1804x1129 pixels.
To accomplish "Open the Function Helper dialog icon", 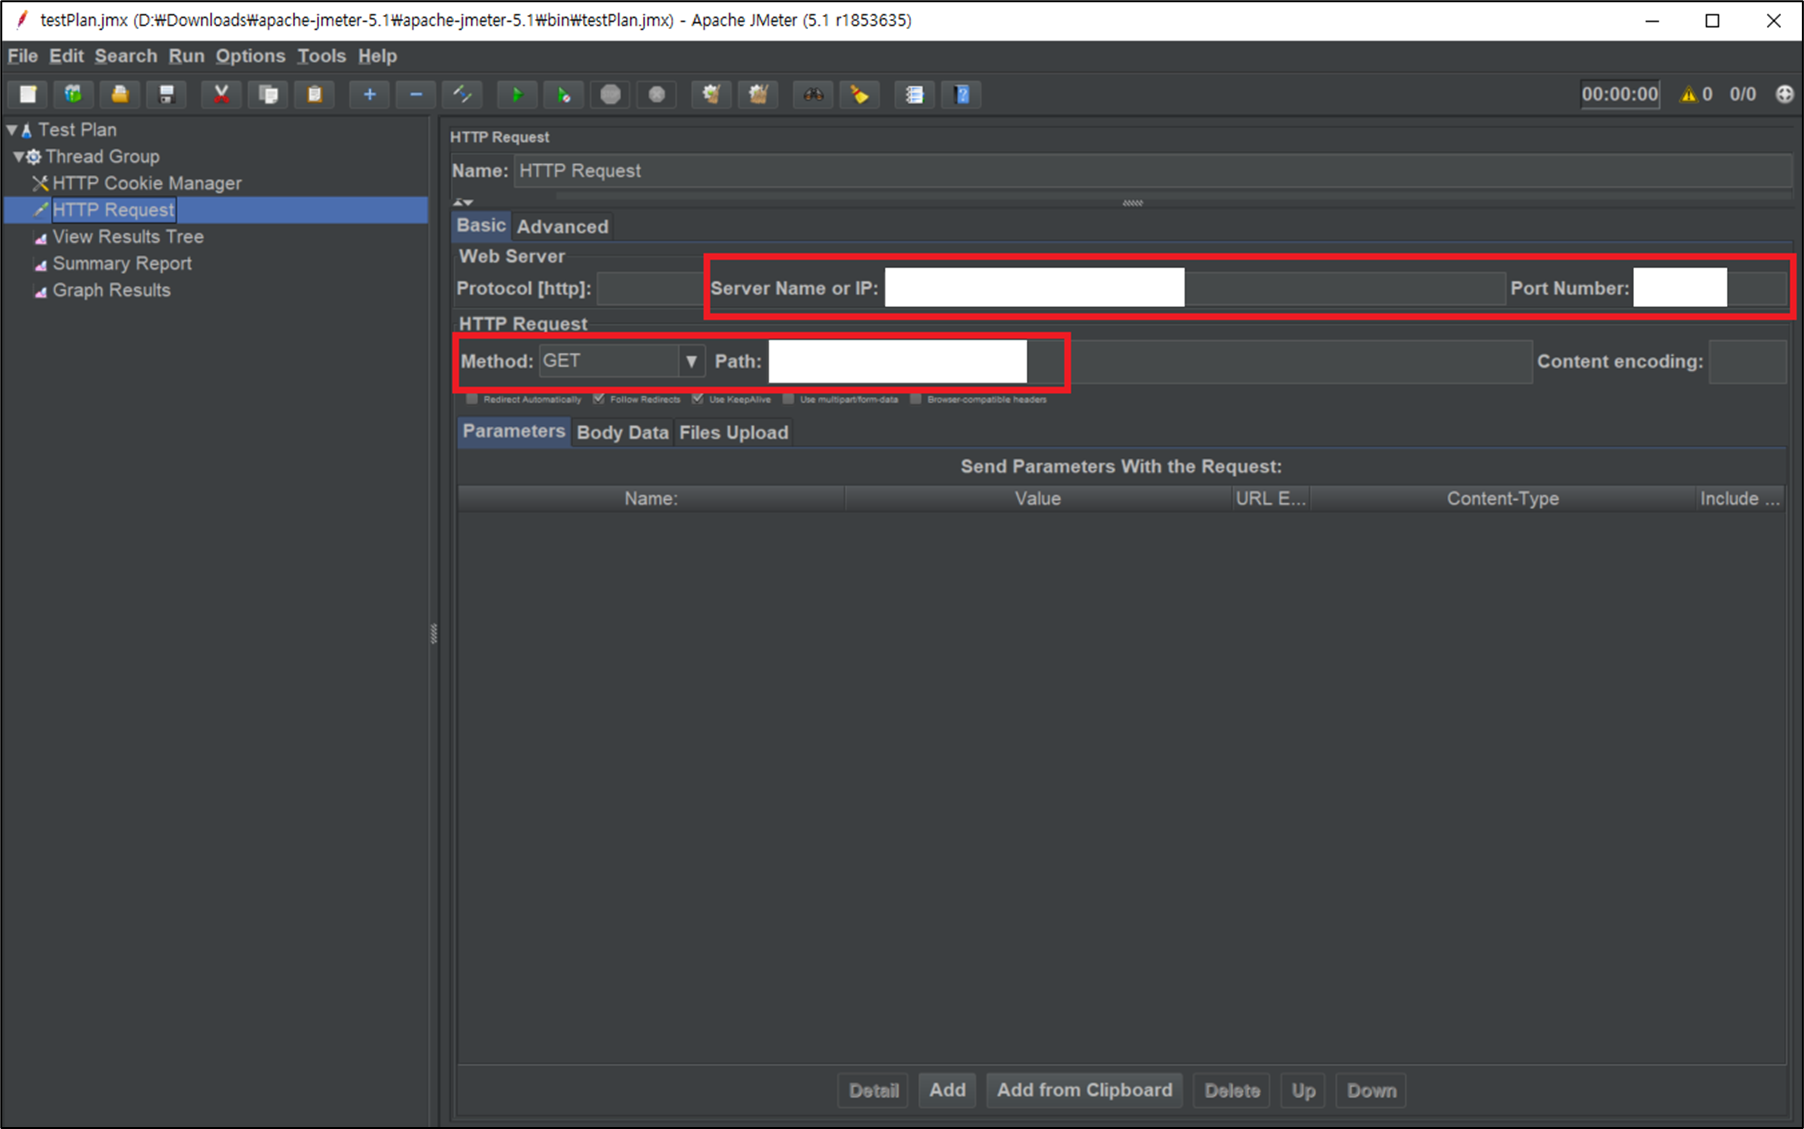I will [x=914, y=94].
